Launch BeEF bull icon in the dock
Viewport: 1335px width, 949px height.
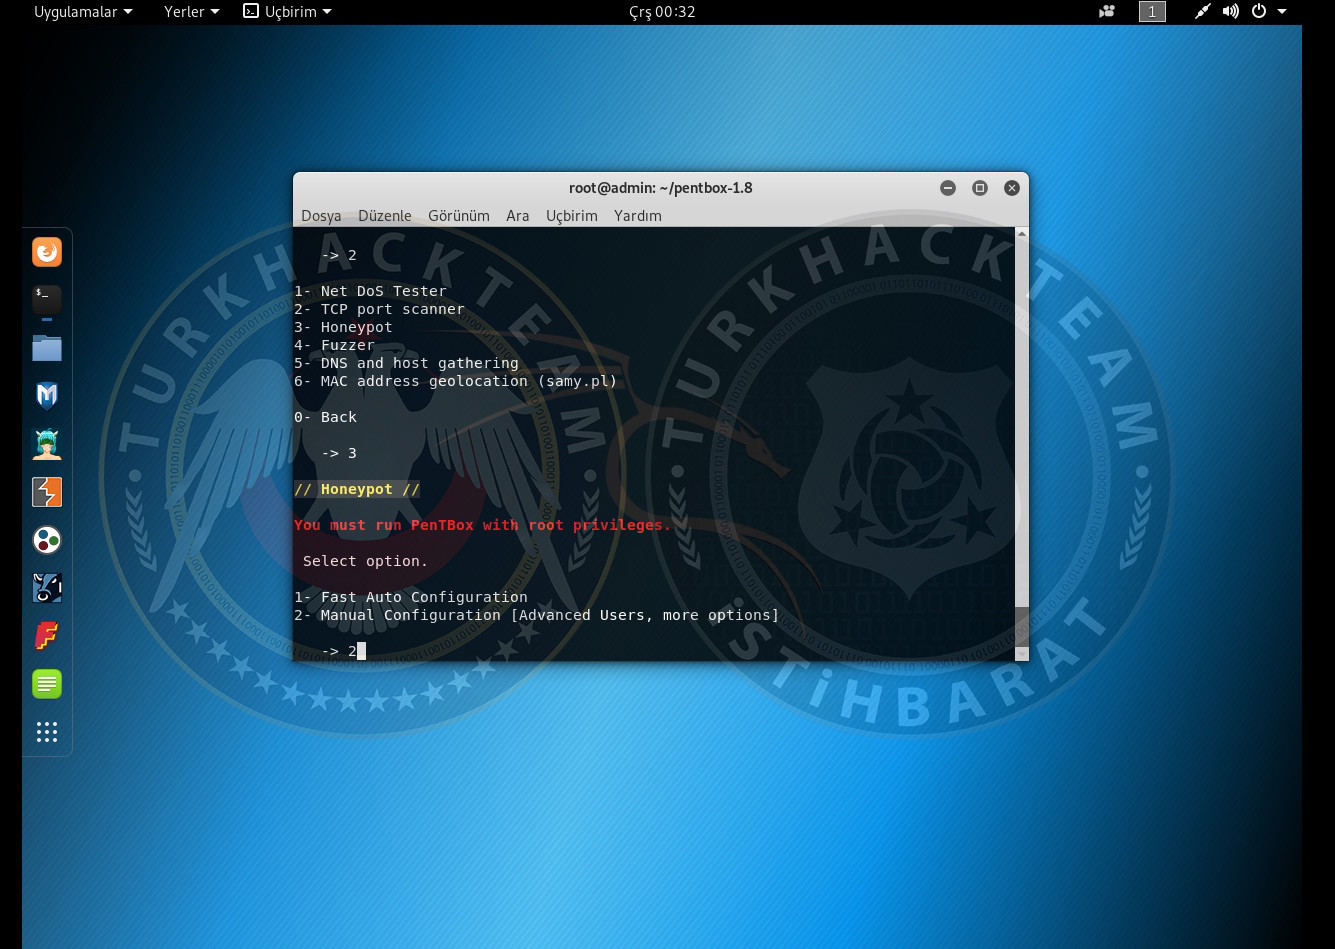(47, 588)
